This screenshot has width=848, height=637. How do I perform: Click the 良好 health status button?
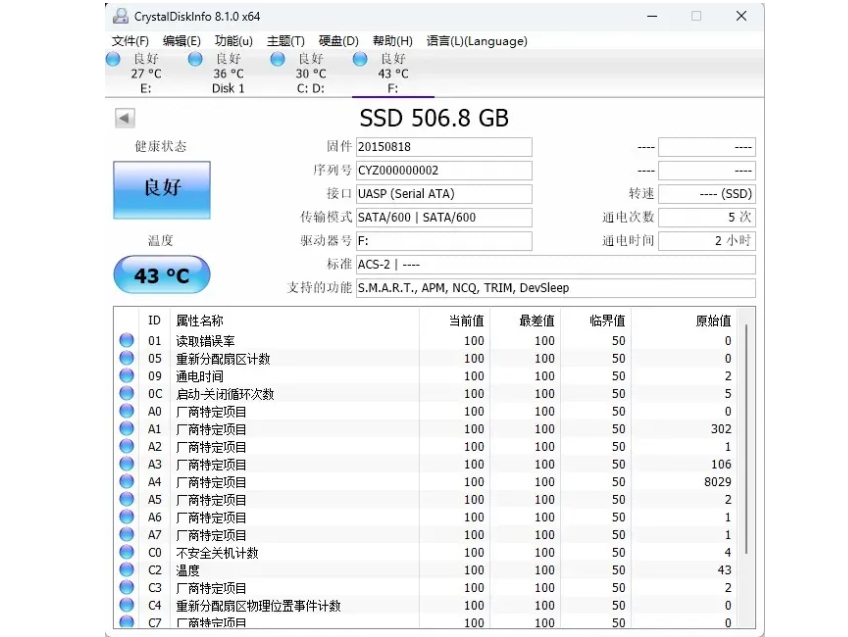[x=162, y=190]
